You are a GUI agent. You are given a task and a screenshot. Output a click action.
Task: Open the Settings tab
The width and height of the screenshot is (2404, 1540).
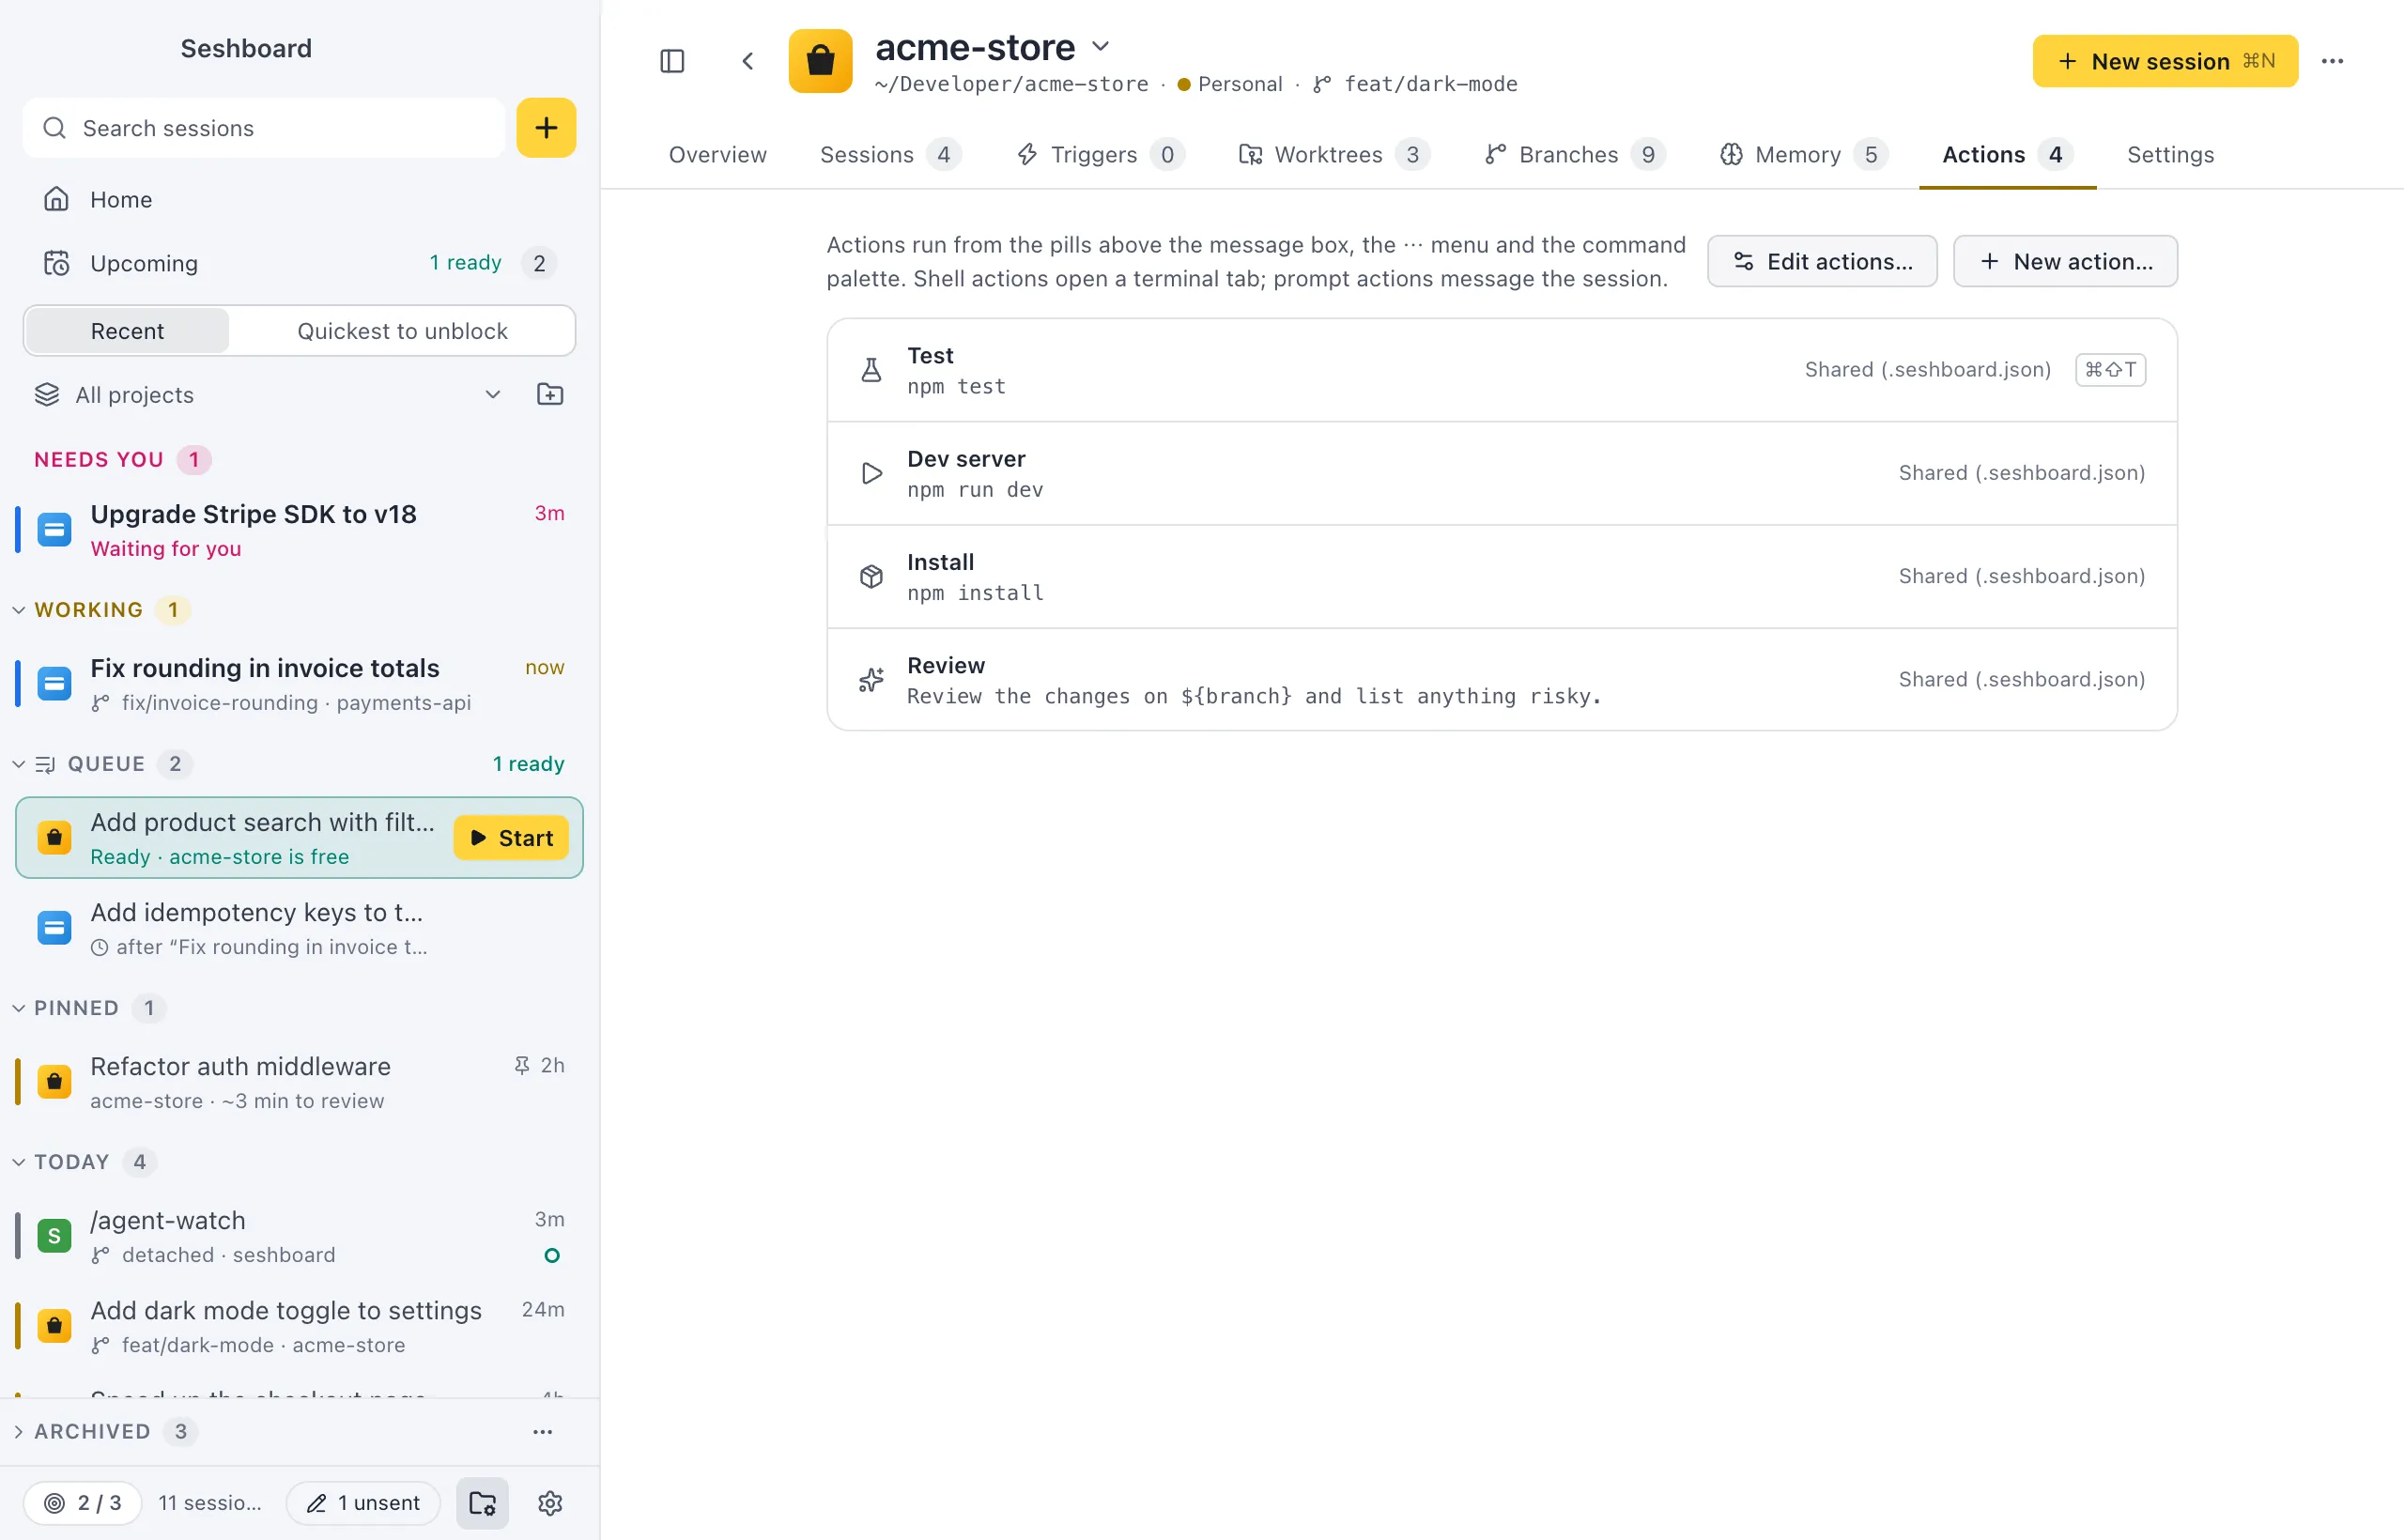[x=2170, y=154]
